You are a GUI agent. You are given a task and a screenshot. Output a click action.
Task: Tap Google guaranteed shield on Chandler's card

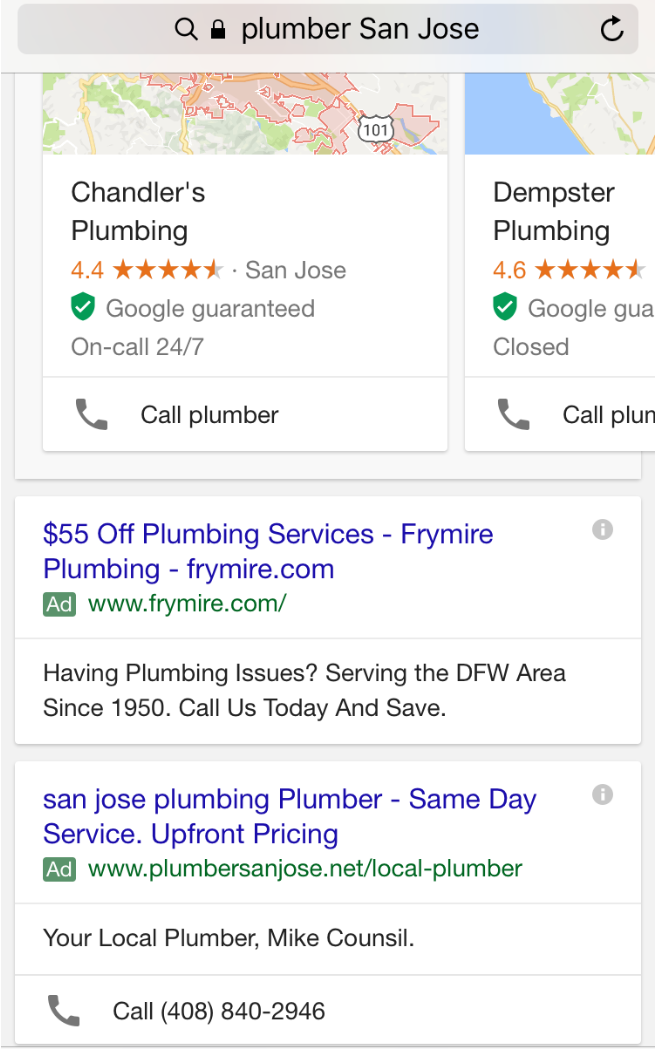83,309
